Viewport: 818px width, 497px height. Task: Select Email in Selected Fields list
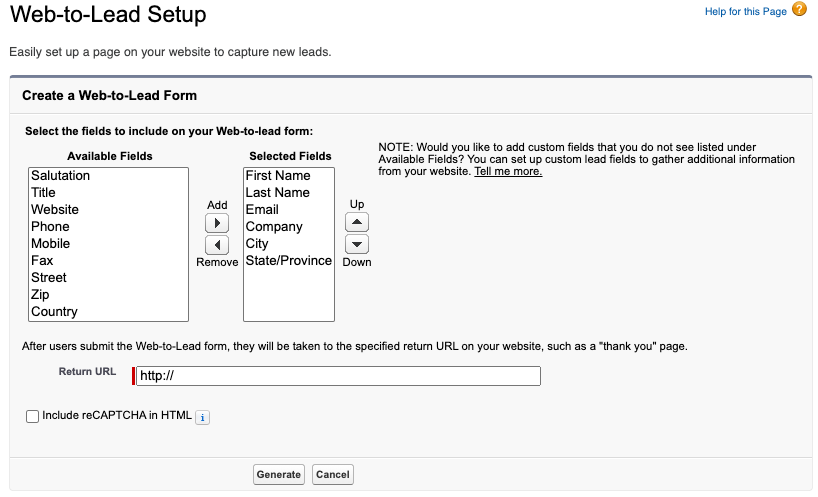[262, 210]
